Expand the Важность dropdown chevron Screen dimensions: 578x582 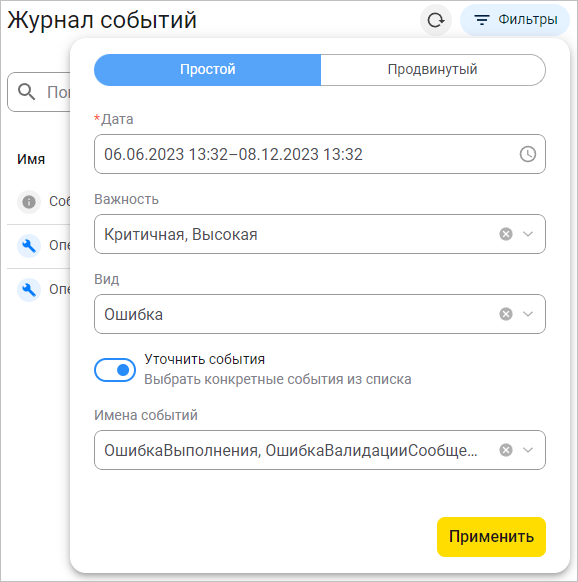528,234
